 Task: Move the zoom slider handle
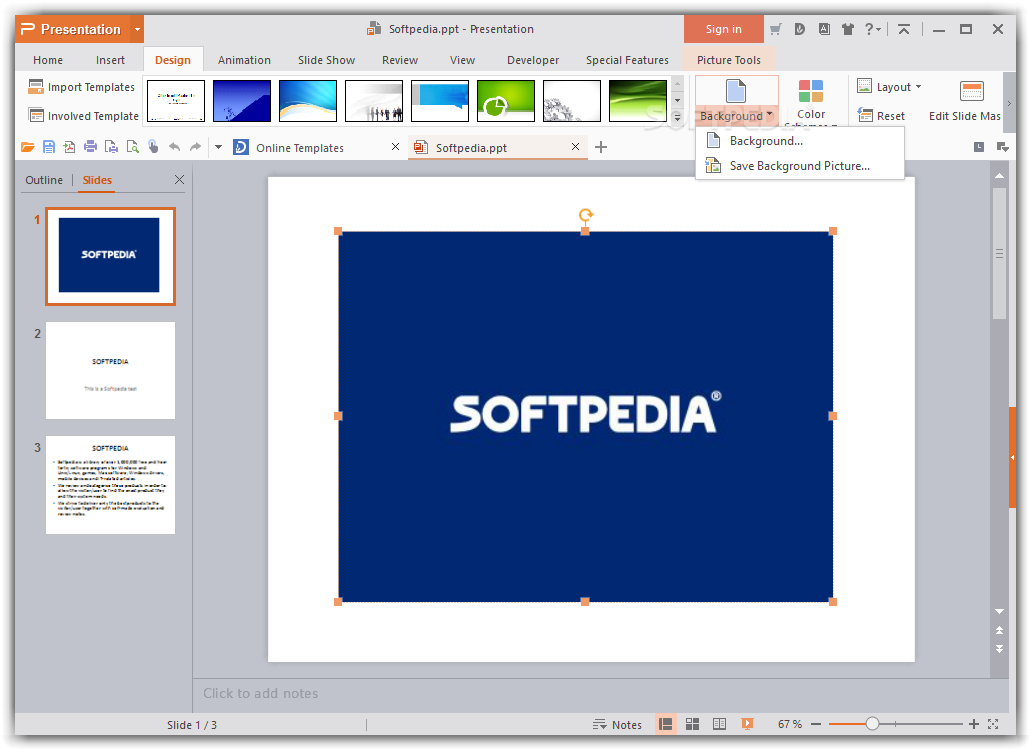point(872,724)
